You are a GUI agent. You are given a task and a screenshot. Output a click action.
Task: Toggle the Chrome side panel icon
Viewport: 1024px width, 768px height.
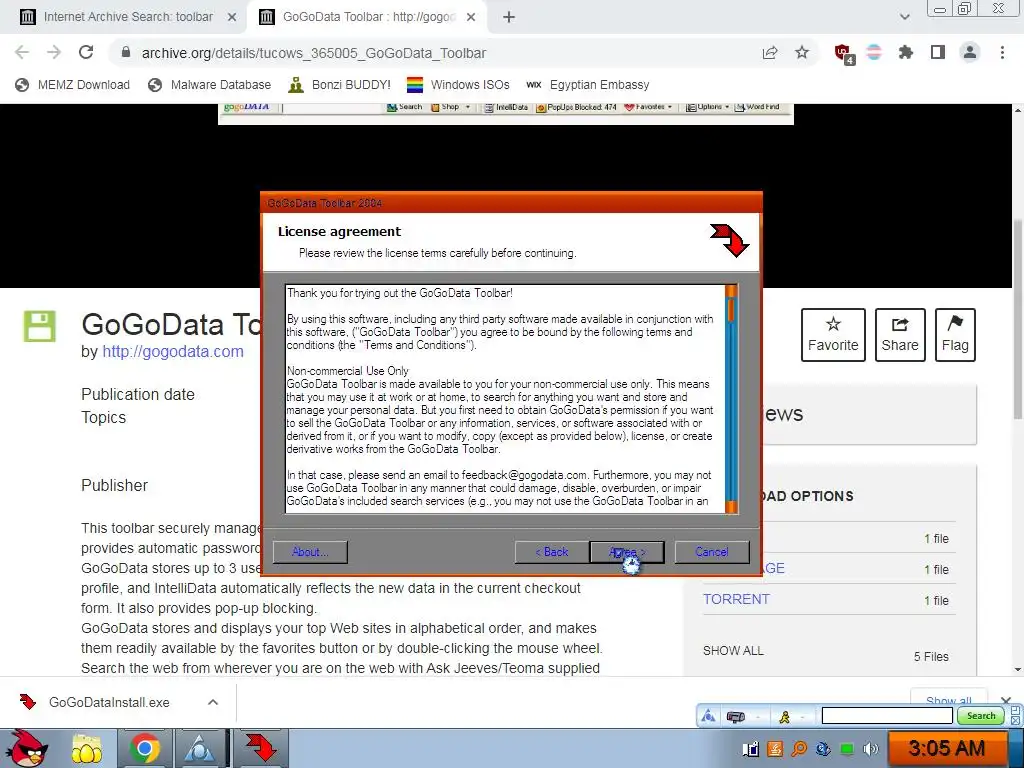[x=938, y=53]
